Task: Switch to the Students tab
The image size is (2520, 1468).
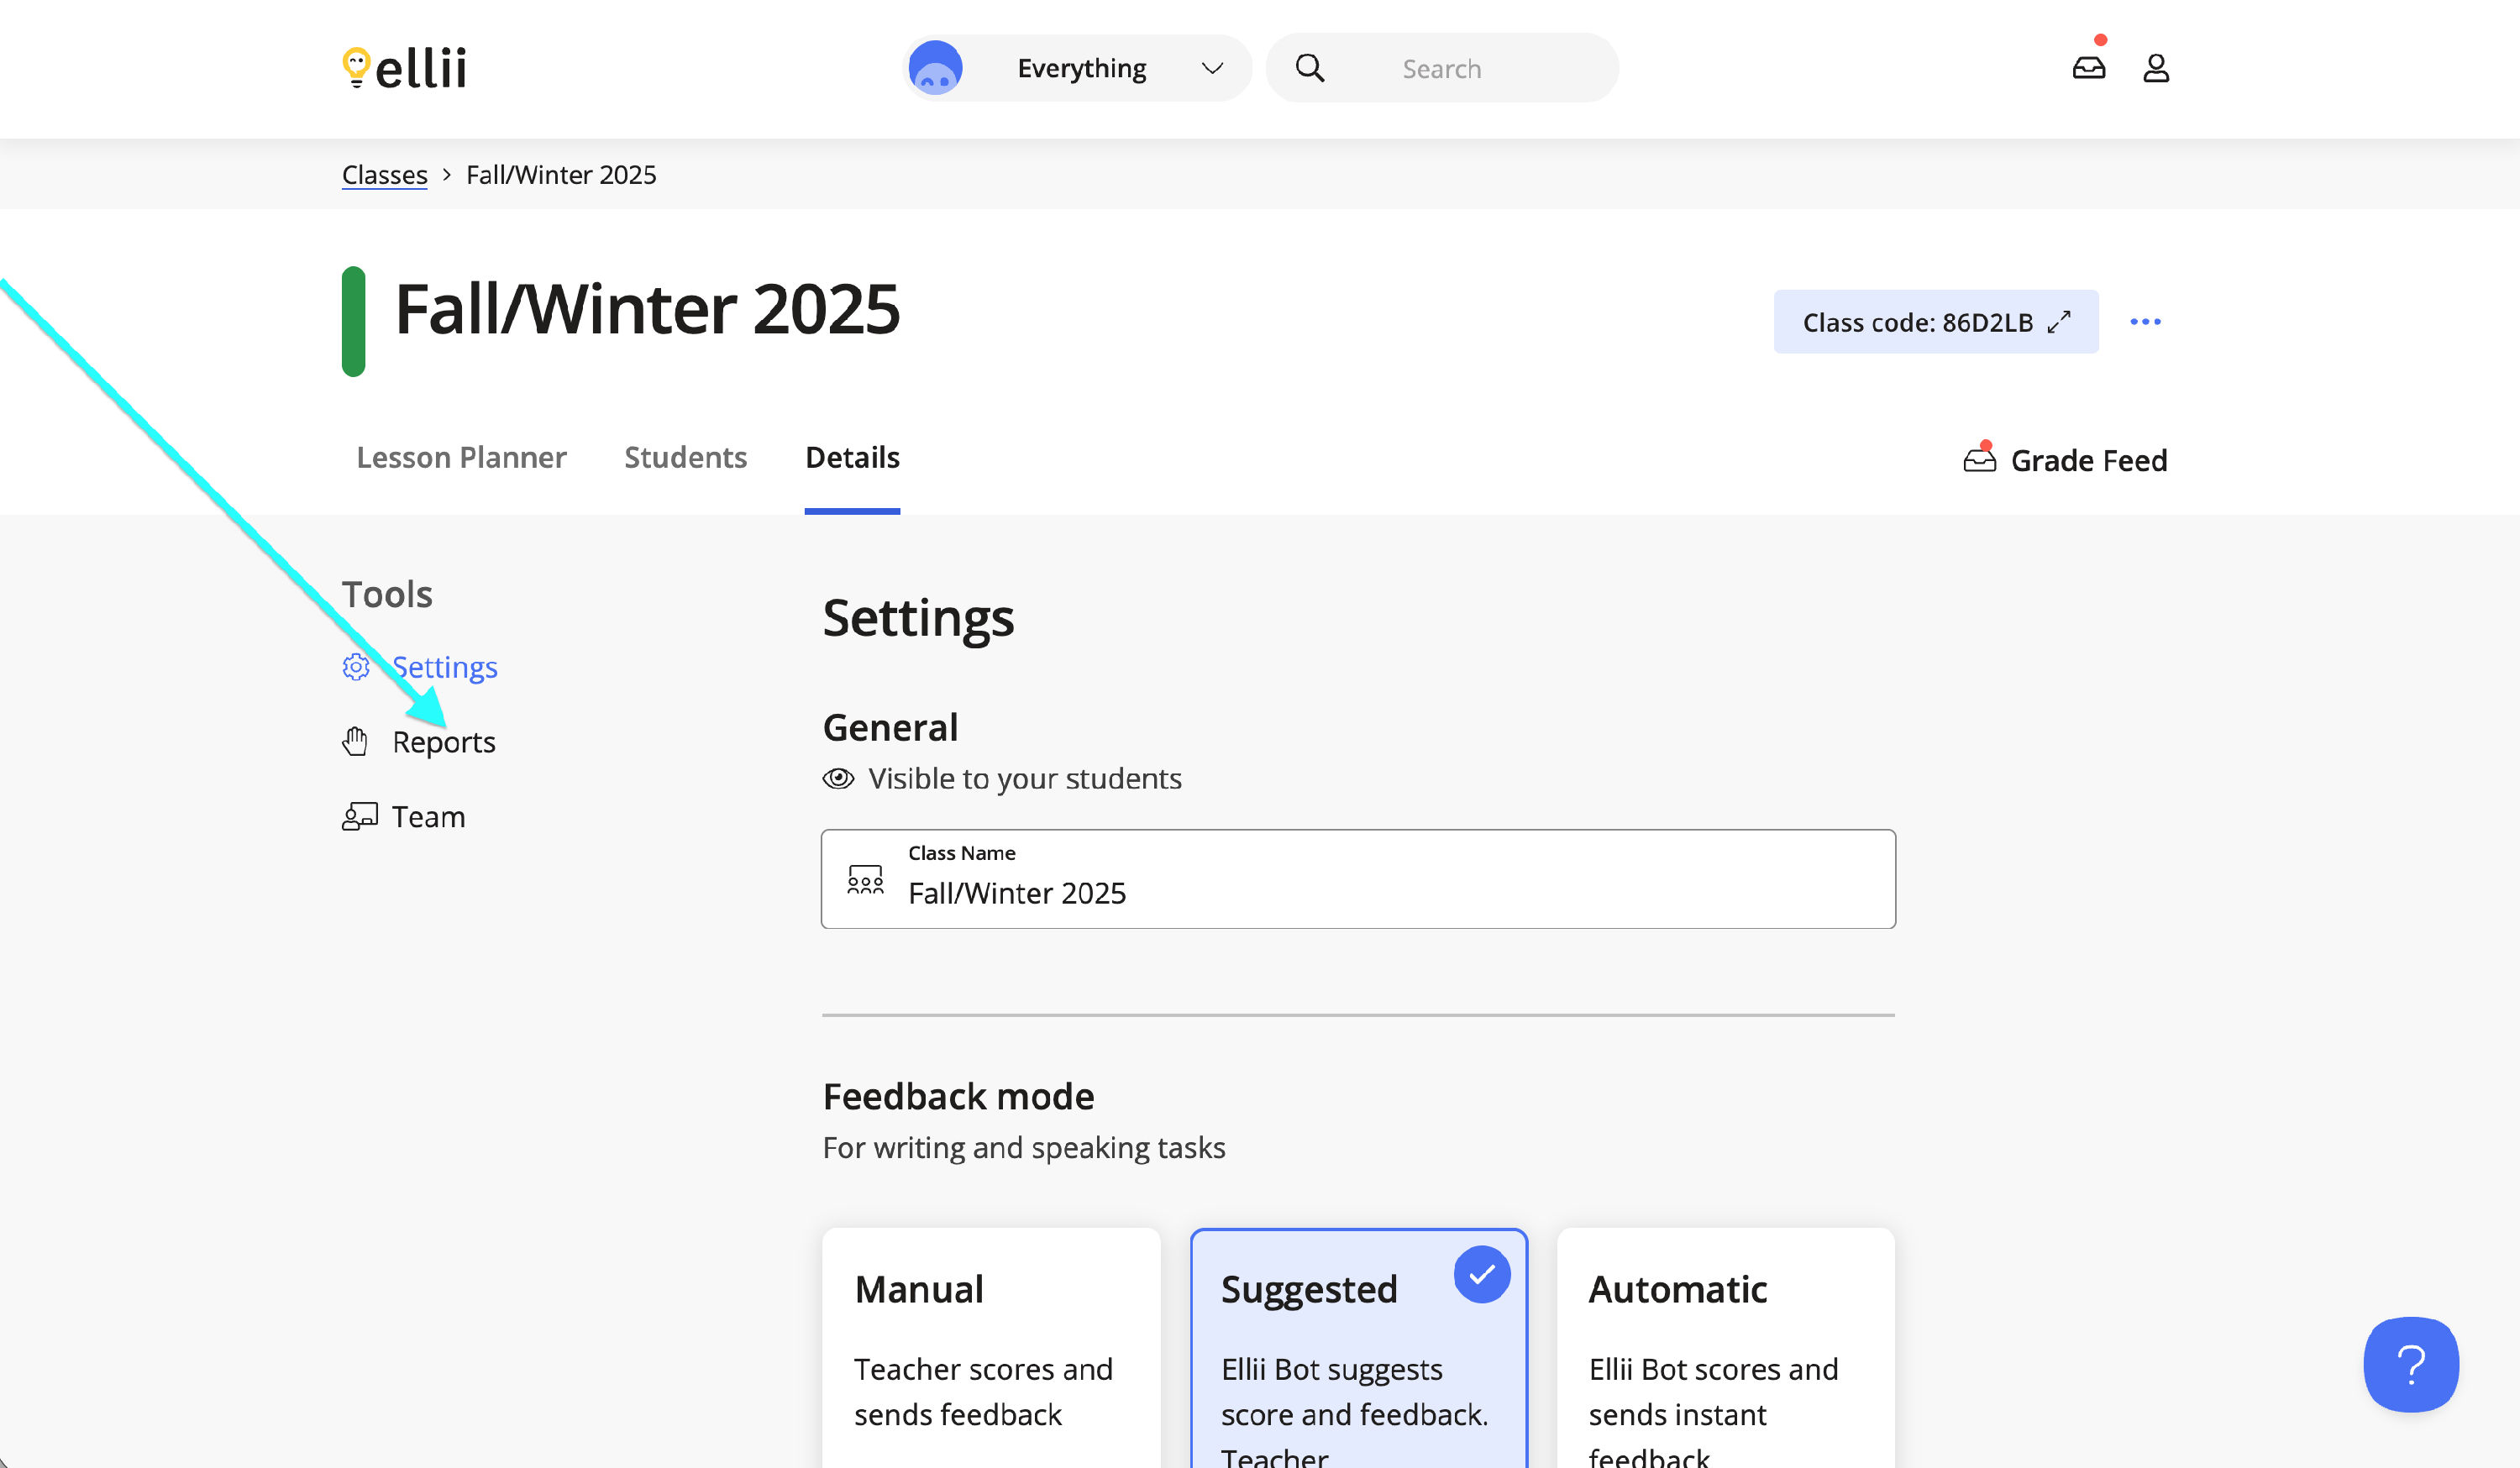Action: click(685, 457)
